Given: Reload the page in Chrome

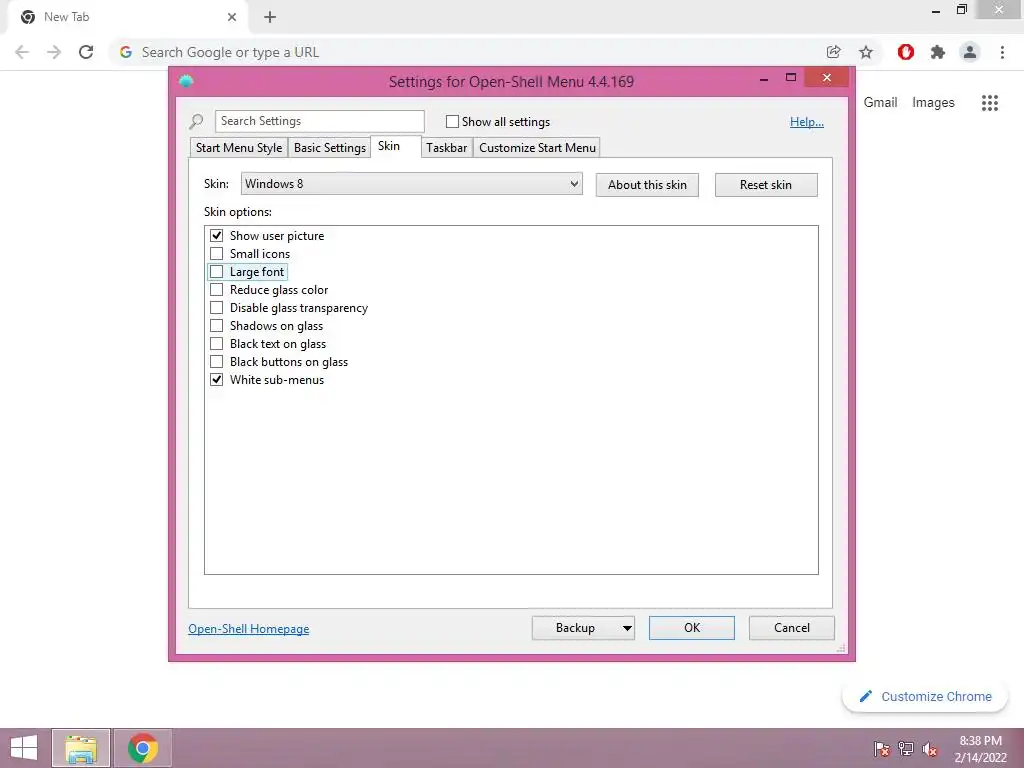Looking at the screenshot, I should [x=86, y=52].
